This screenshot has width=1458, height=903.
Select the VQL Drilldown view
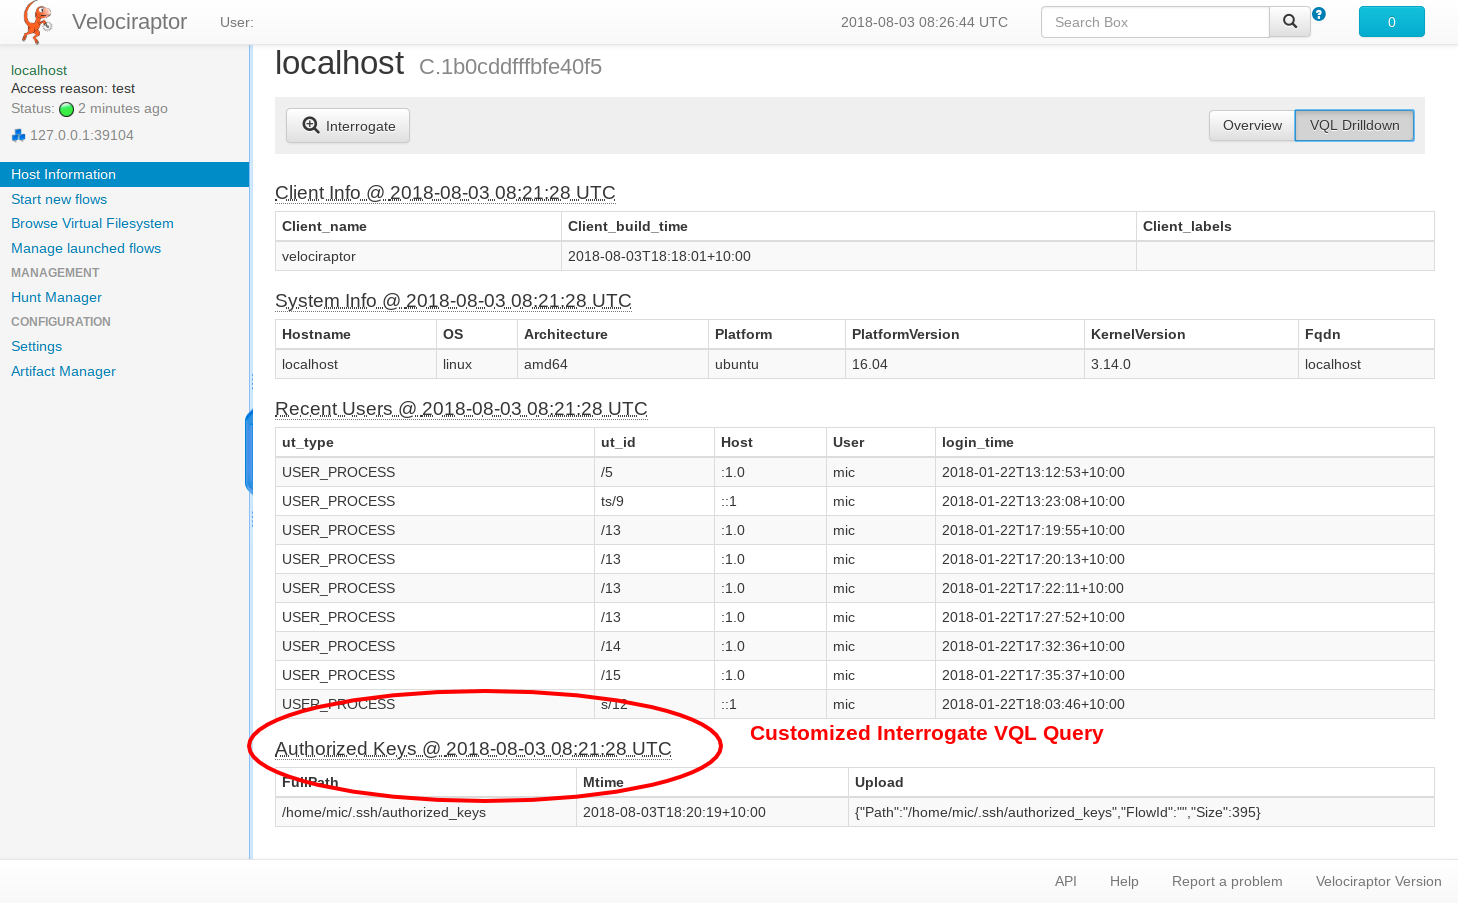point(1354,125)
